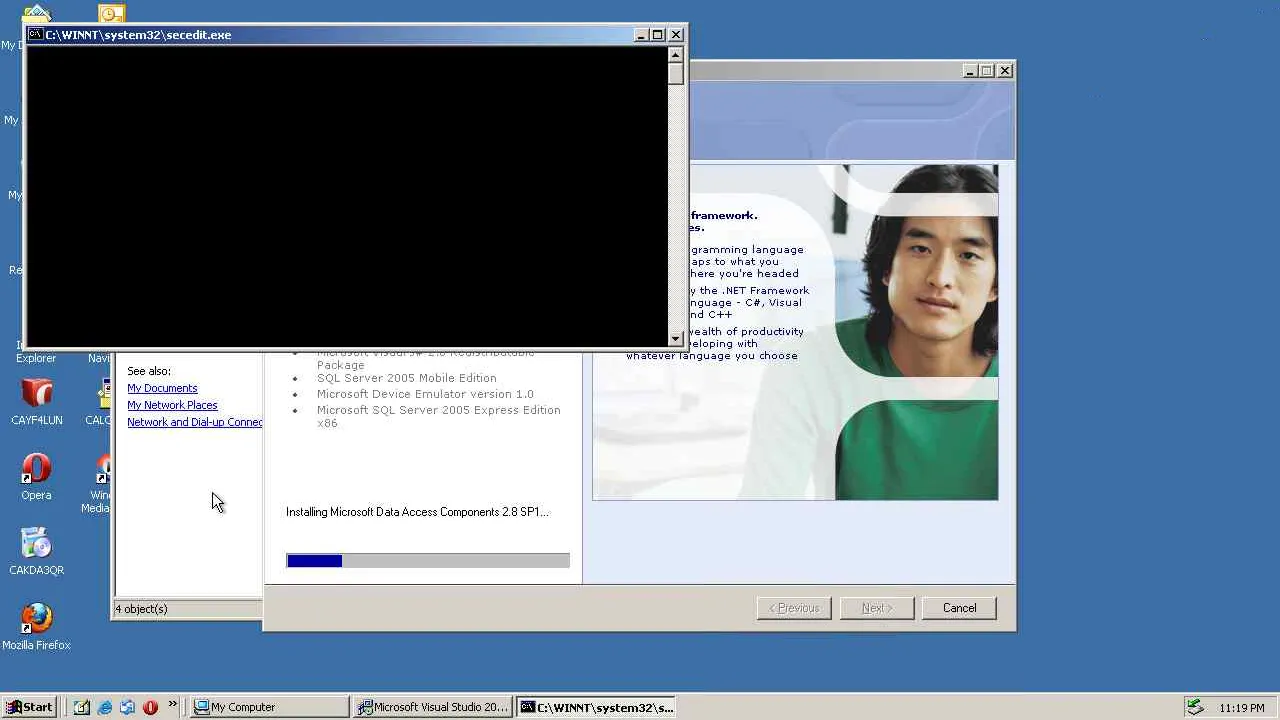Open the My Network Places link
The image size is (1280, 720).
pyautogui.click(x=172, y=405)
